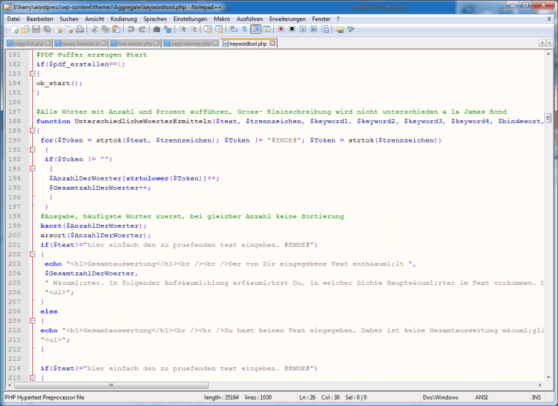
Task: Click the Zoom in toolbar icon
Action: pos(183,30)
